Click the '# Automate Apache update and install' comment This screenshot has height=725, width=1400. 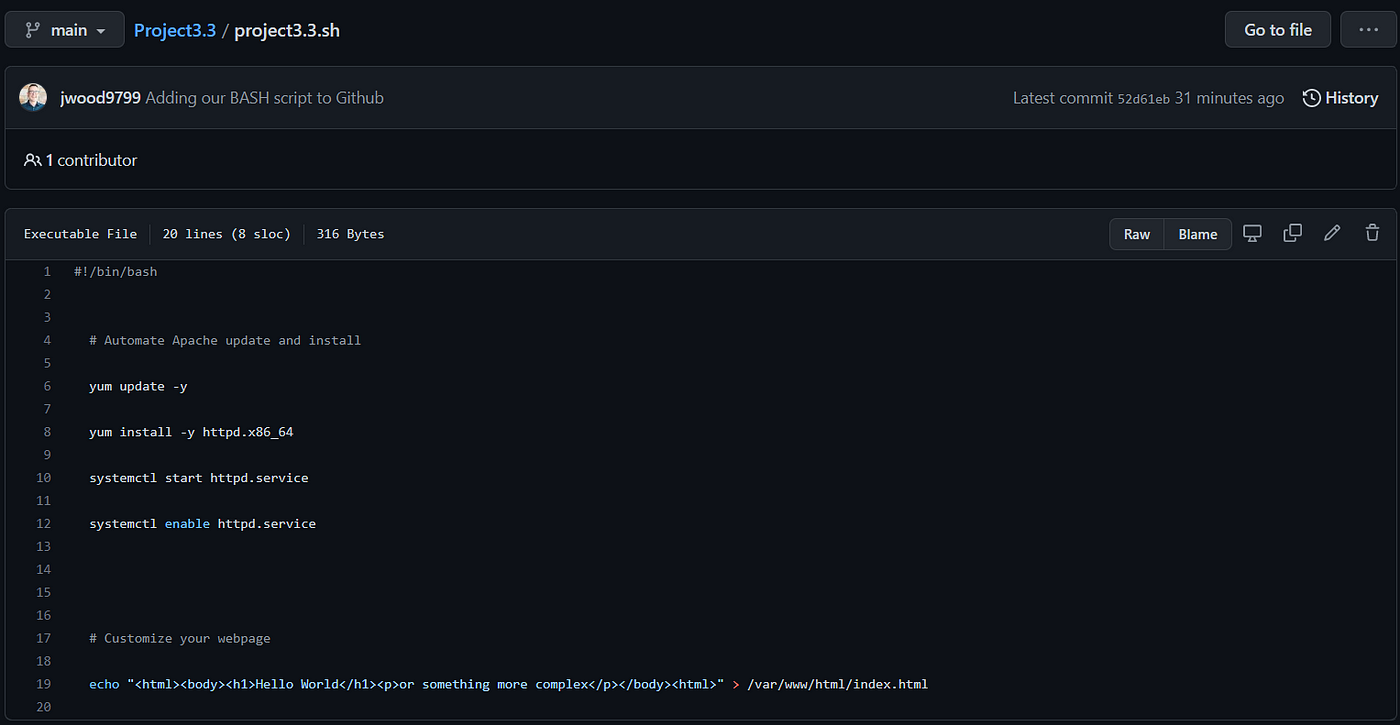(x=225, y=341)
